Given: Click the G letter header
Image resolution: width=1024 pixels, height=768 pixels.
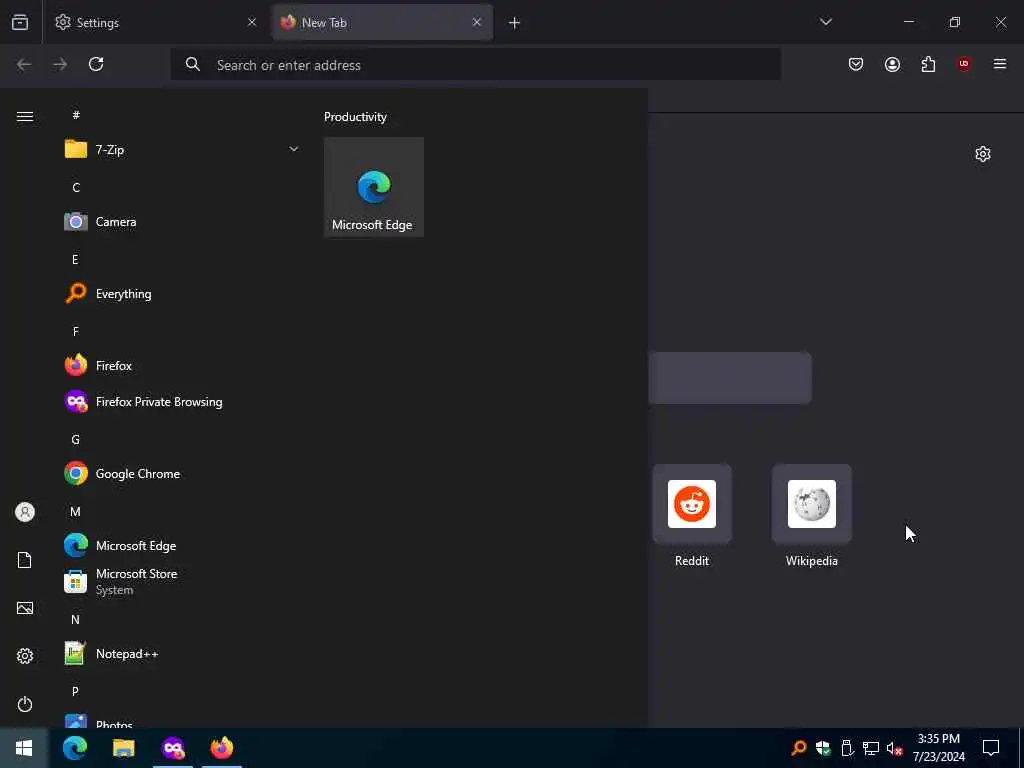Looking at the screenshot, I should (x=75, y=440).
